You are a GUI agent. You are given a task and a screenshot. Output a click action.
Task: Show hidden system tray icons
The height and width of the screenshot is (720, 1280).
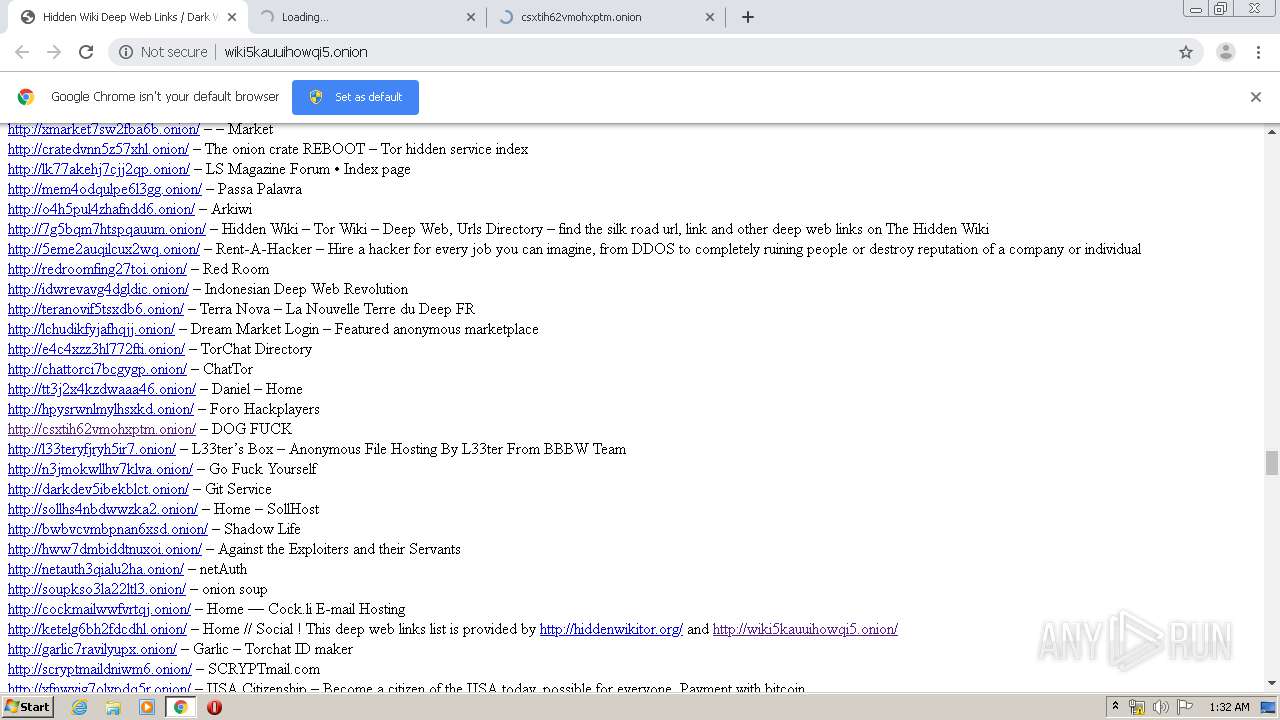click(x=1118, y=707)
